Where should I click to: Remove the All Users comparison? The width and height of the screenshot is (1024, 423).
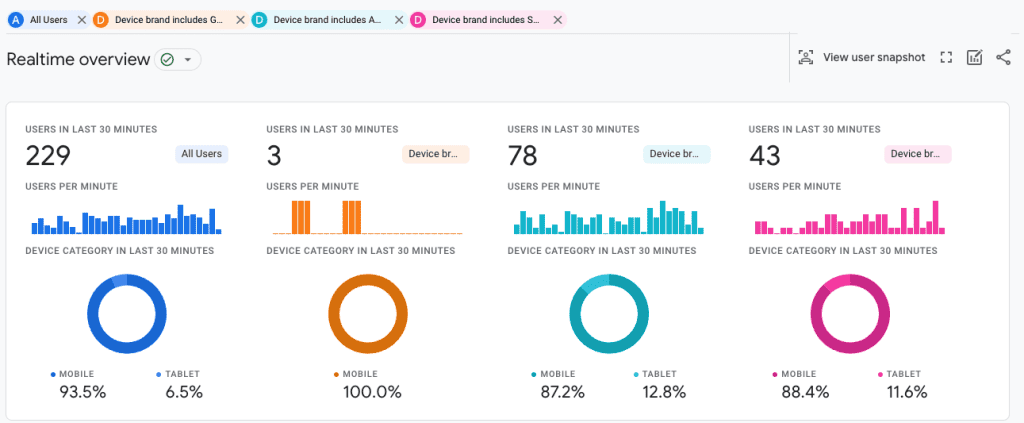82,20
